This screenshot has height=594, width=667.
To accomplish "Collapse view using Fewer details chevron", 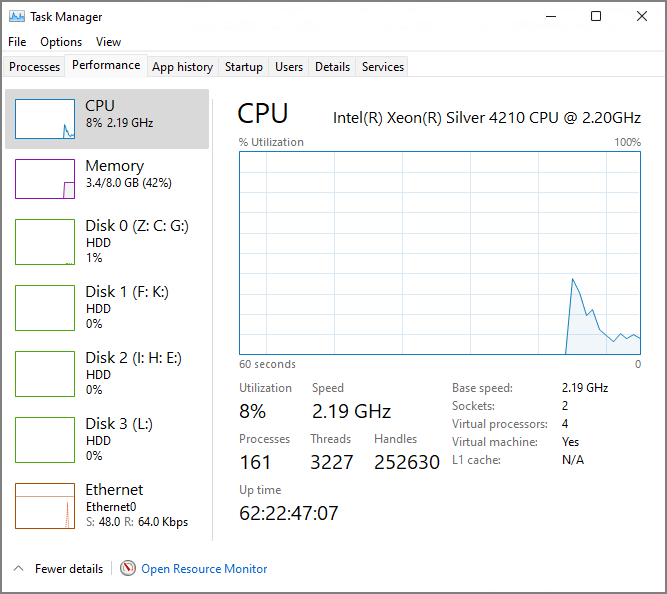I will [x=18, y=568].
